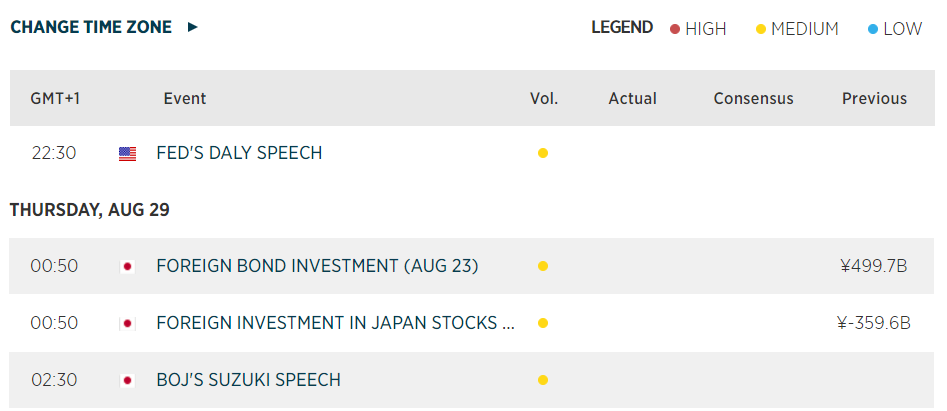
Task: Open the Fed's Daly Speech event
Action: click(239, 154)
